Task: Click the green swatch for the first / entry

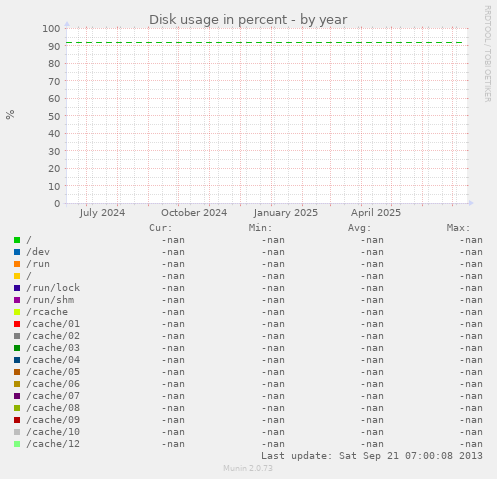Action: (17, 240)
